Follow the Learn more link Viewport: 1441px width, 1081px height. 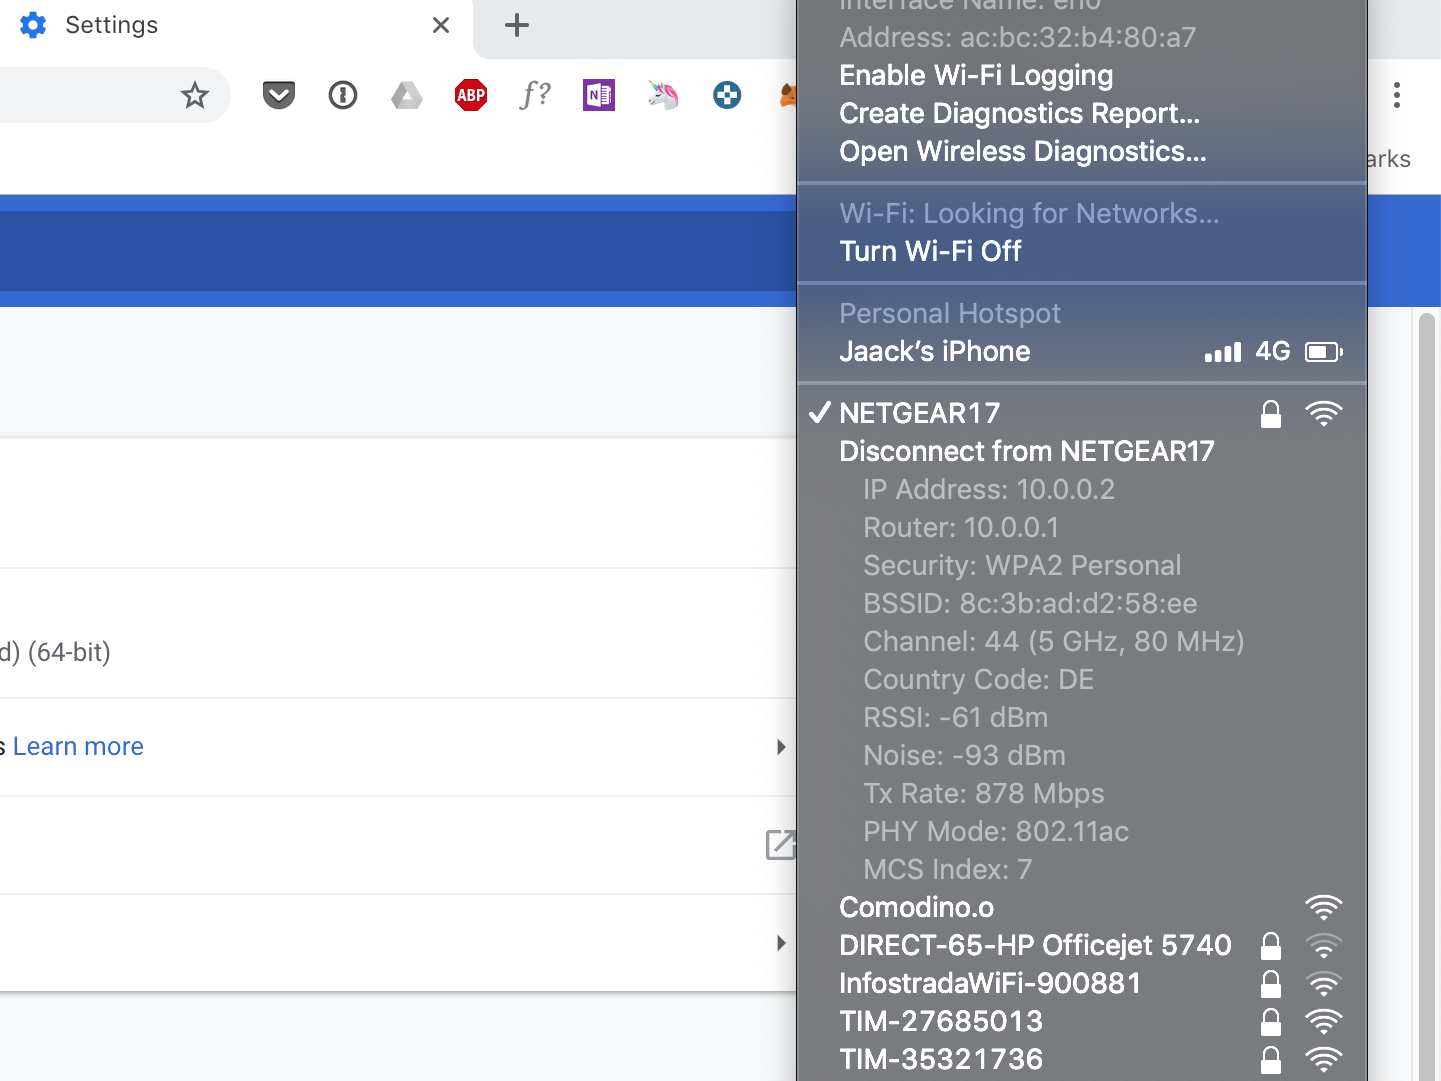[x=78, y=747]
